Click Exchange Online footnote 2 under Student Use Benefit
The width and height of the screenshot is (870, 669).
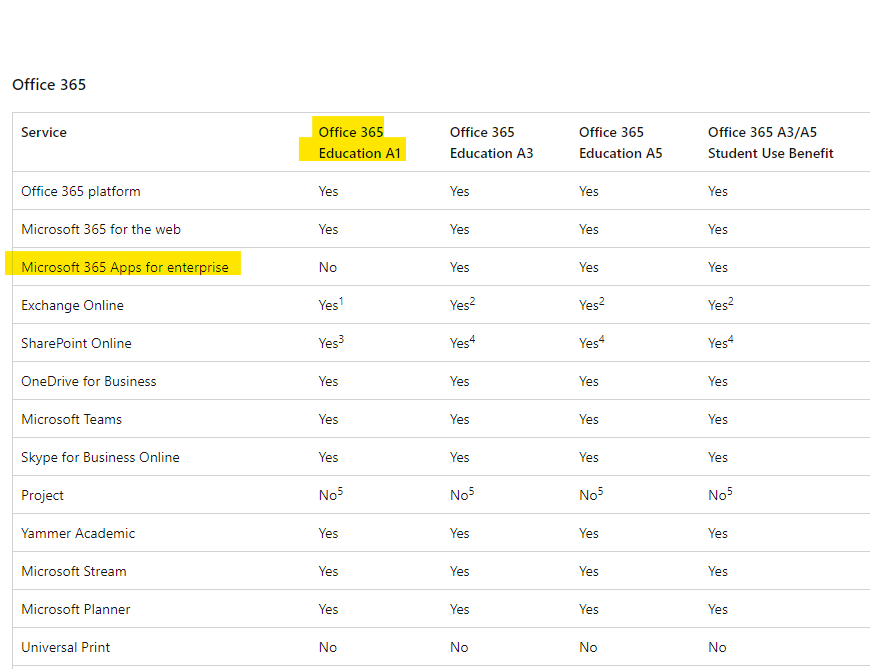click(x=721, y=304)
